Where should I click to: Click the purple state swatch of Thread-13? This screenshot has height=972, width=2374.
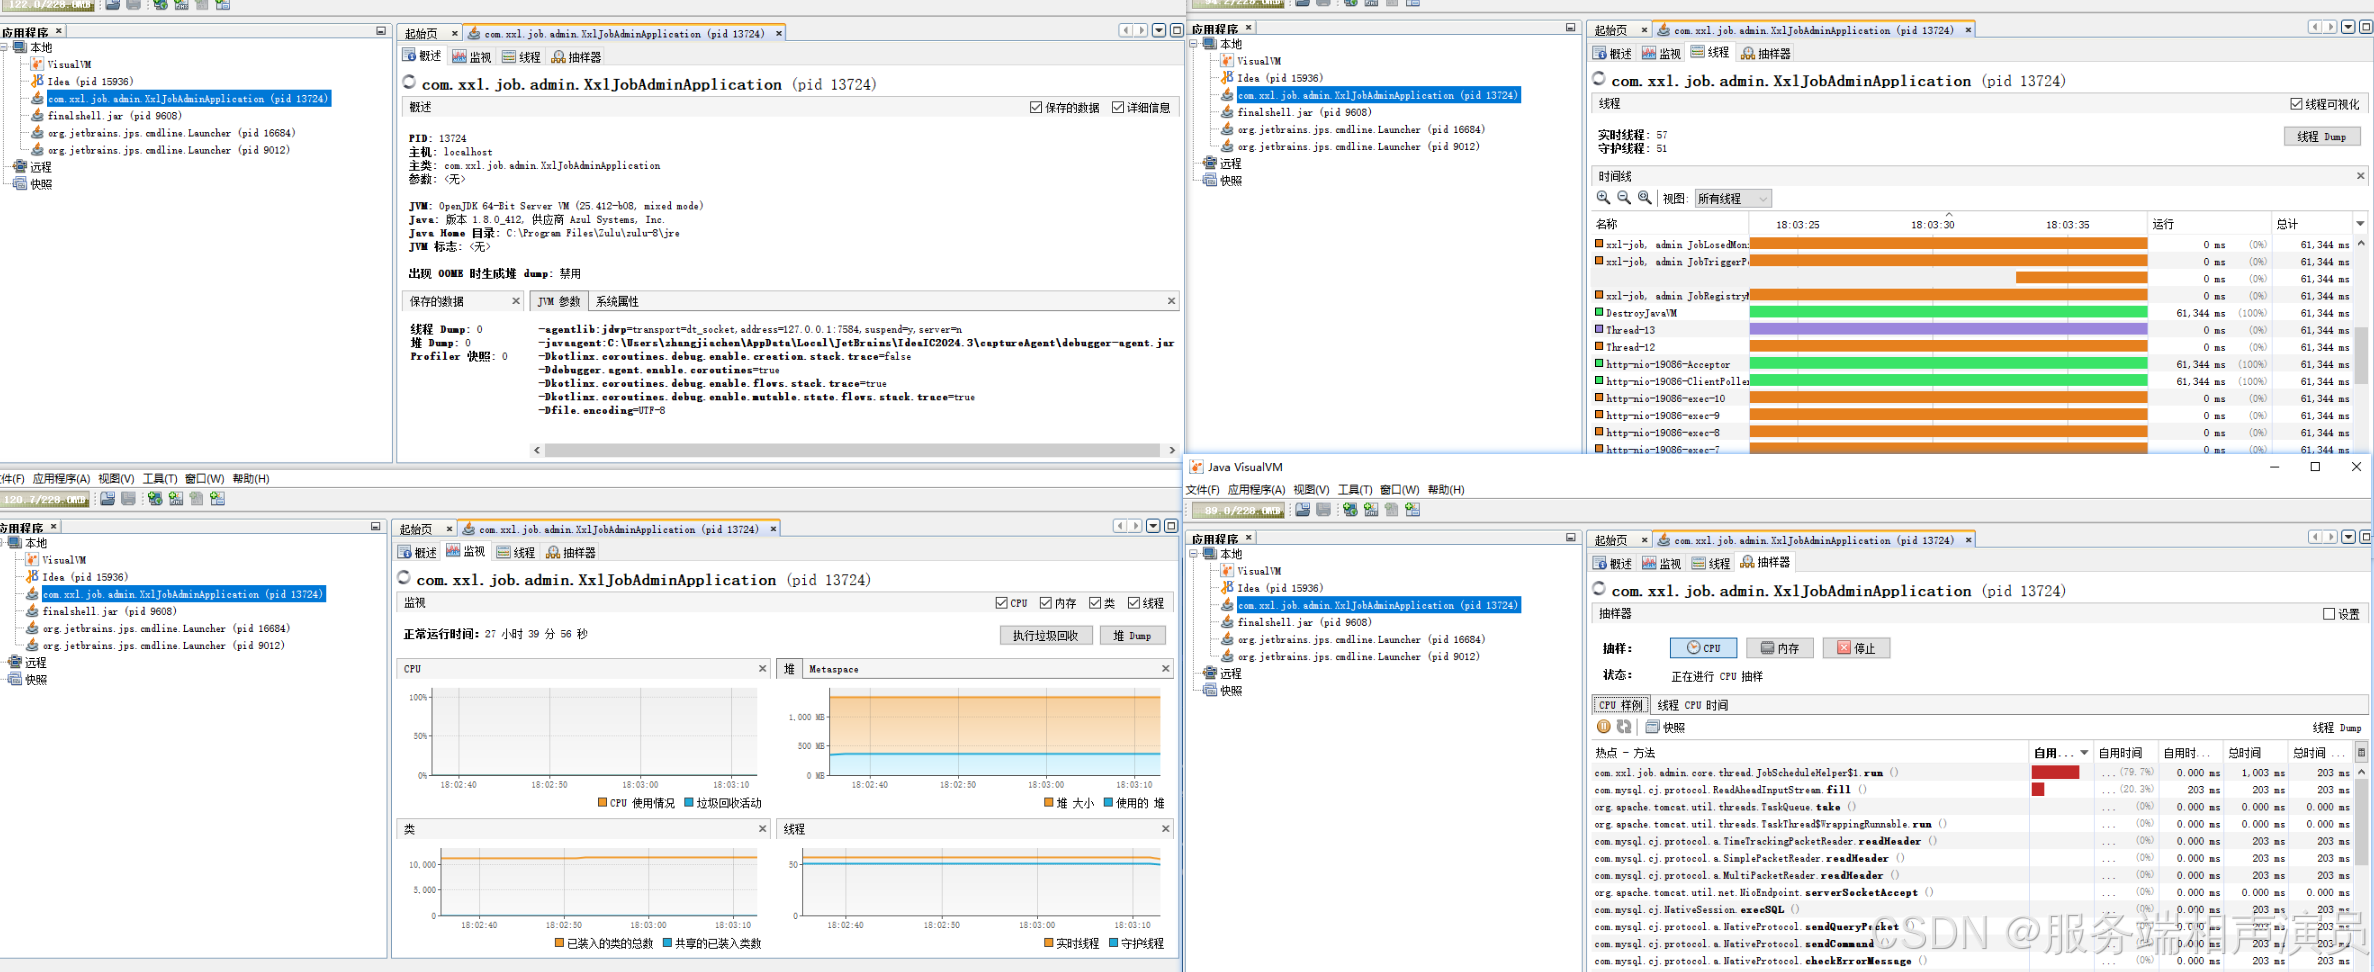1599,329
